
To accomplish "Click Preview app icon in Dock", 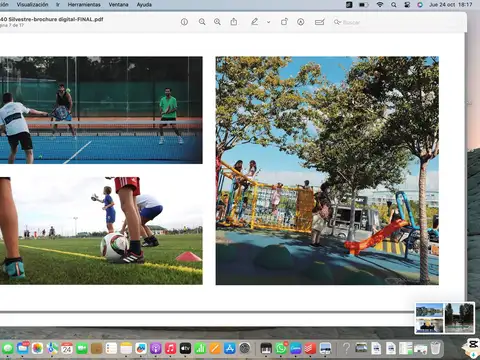I will point(325,349).
